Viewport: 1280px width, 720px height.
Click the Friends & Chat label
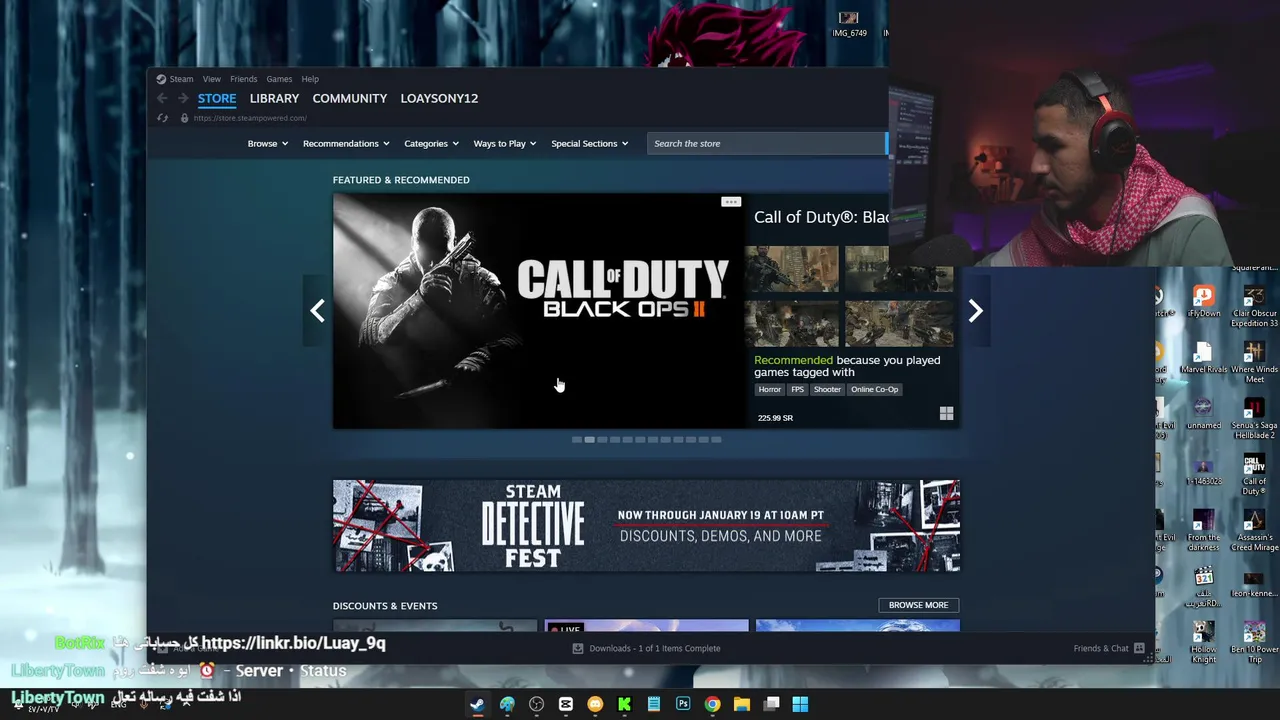1101,648
